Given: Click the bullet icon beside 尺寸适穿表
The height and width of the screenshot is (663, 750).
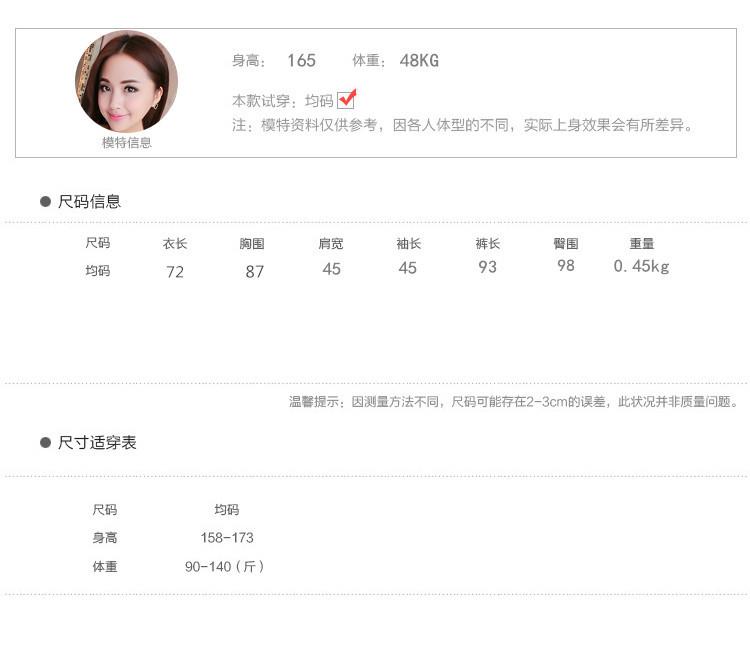Looking at the screenshot, I should click(45, 442).
